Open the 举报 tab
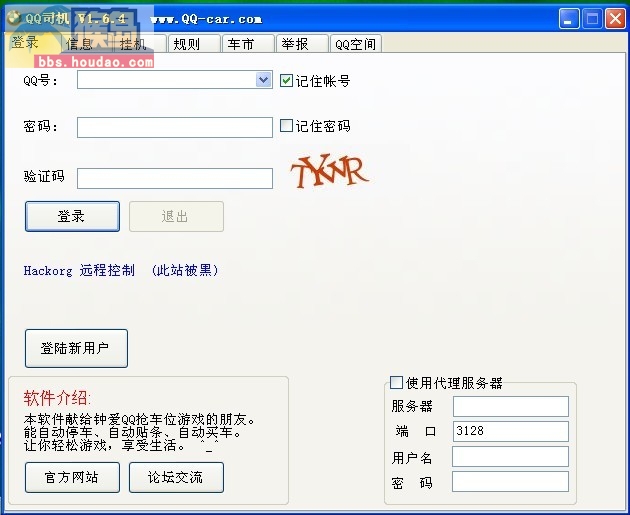This screenshot has height=515, width=630. [x=302, y=43]
